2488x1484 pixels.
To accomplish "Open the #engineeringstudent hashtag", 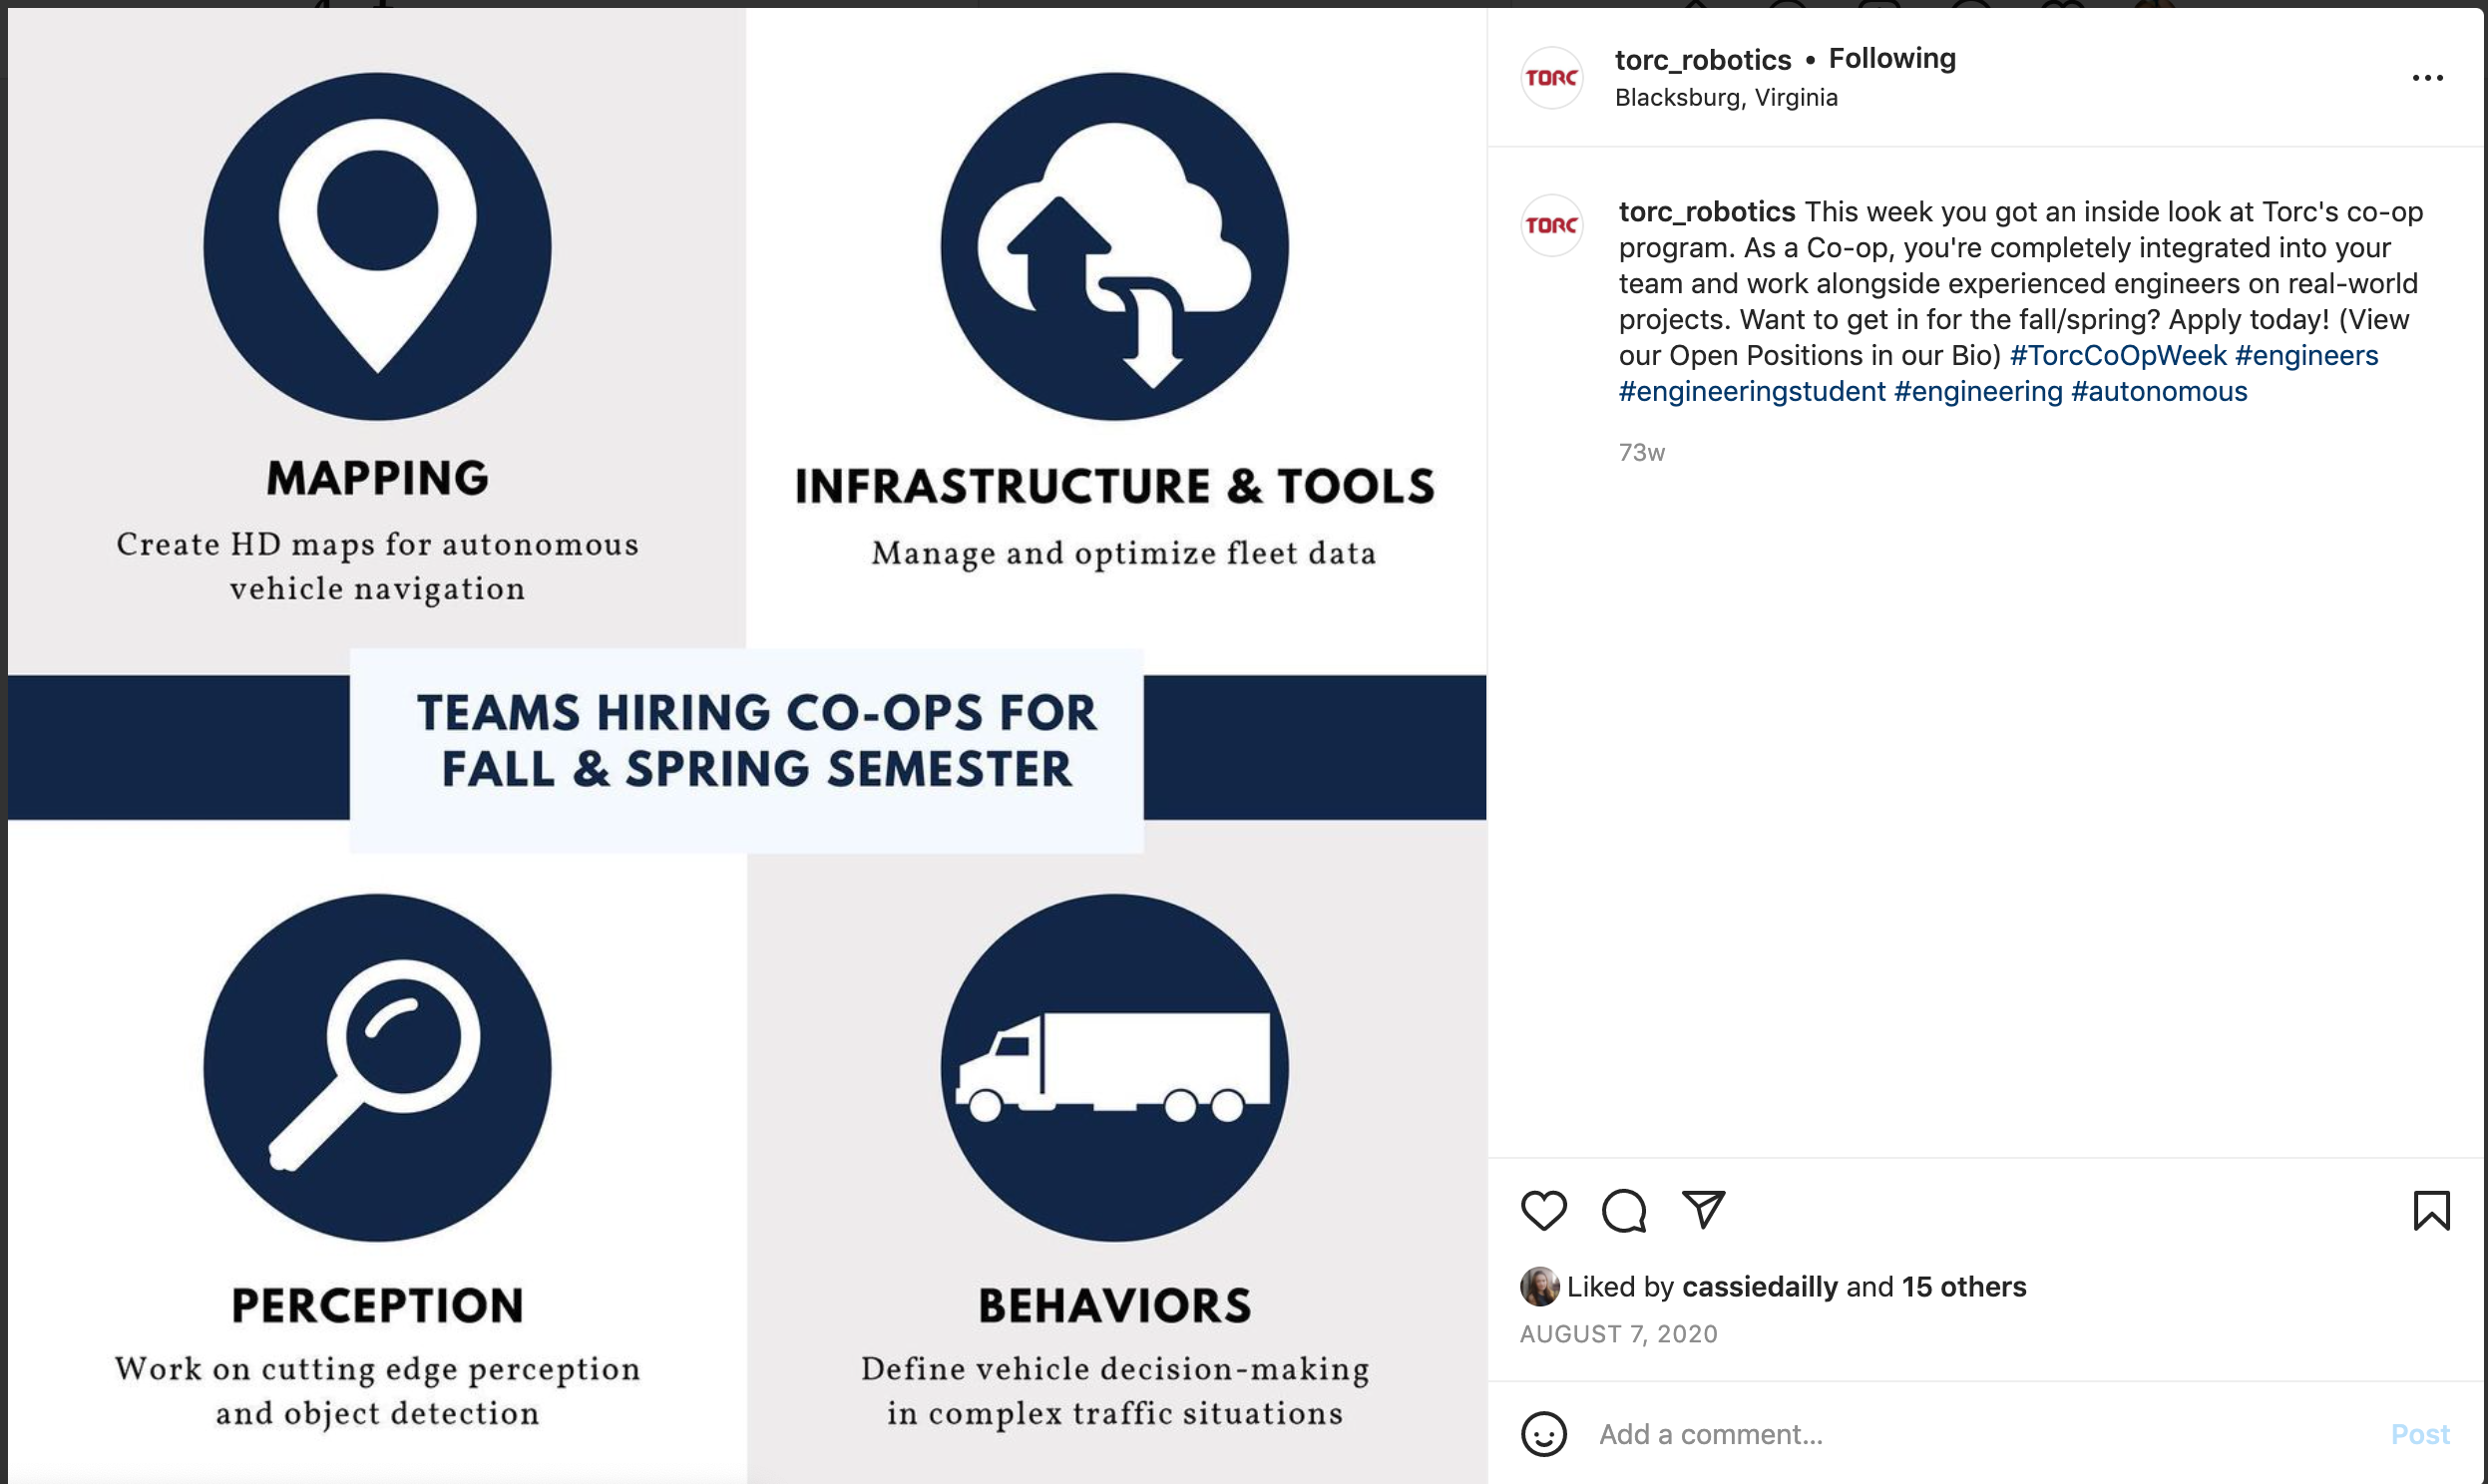I will coord(1751,392).
